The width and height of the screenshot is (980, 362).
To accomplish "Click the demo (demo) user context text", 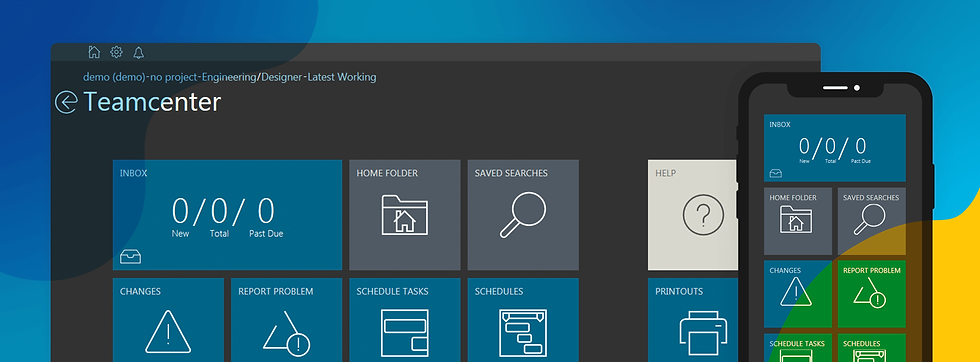I will 115,78.
